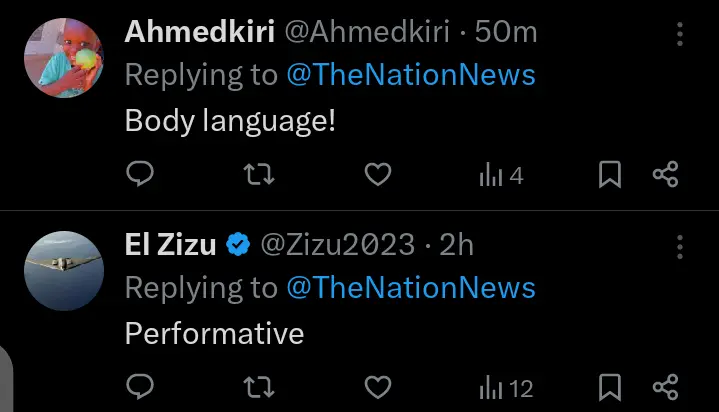This screenshot has width=719, height=412.
Task: Bookmark Ahmedkiri's tweet
Action: tap(610, 175)
